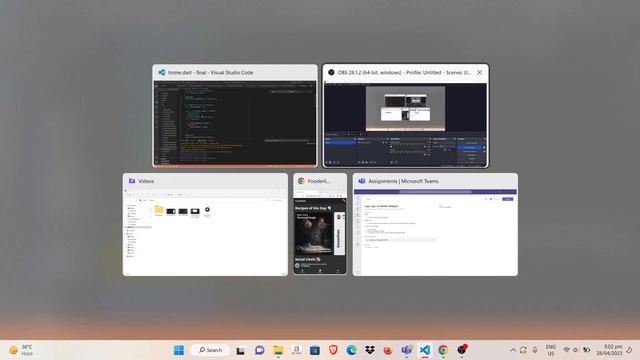
Task: Click the taskbar Search box
Action: click(211, 350)
